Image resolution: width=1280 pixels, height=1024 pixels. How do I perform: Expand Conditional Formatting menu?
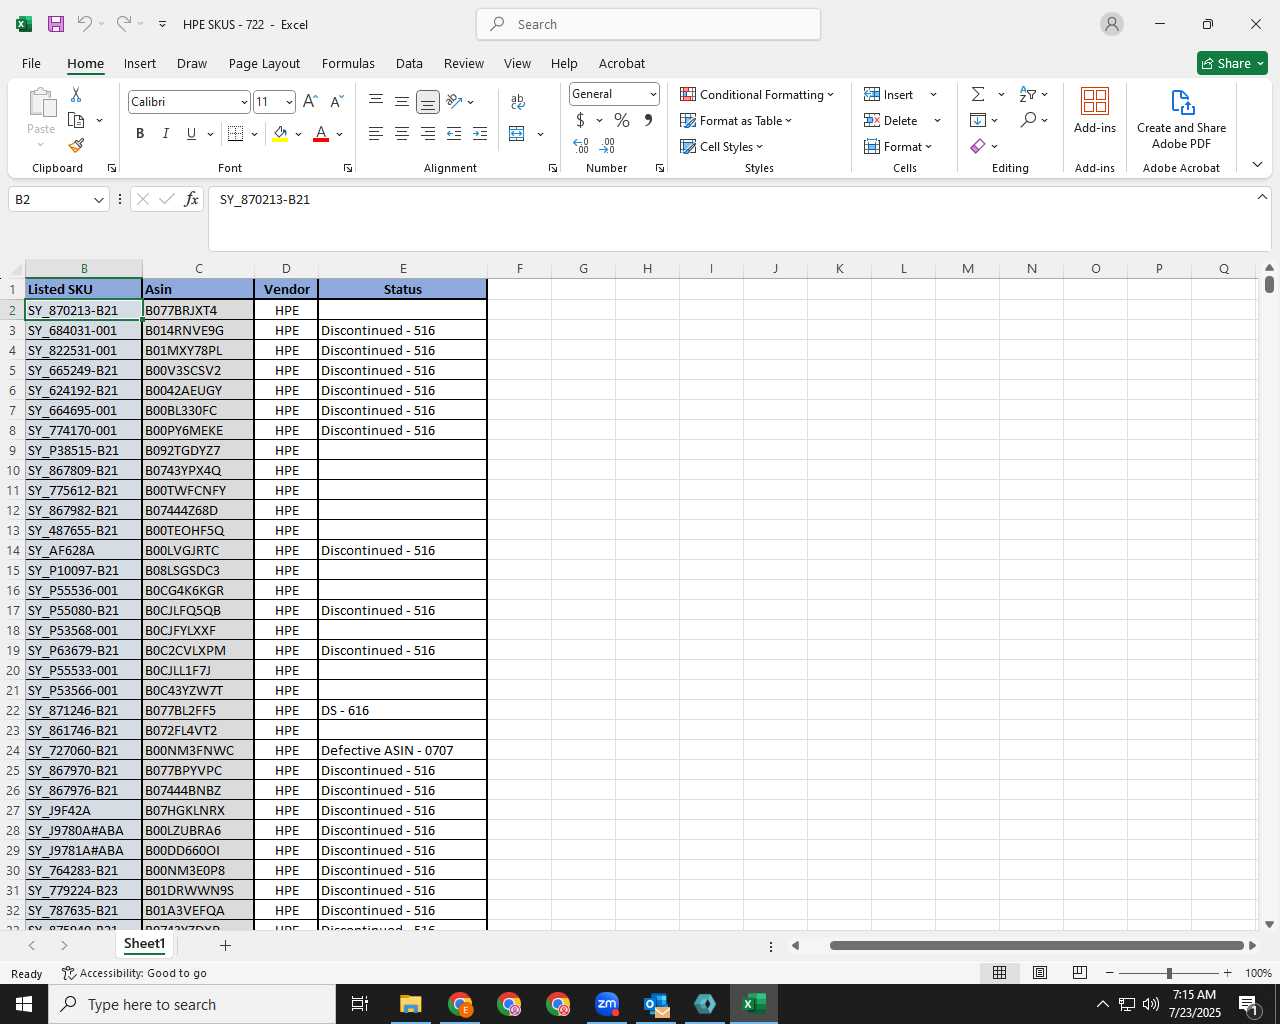(757, 94)
